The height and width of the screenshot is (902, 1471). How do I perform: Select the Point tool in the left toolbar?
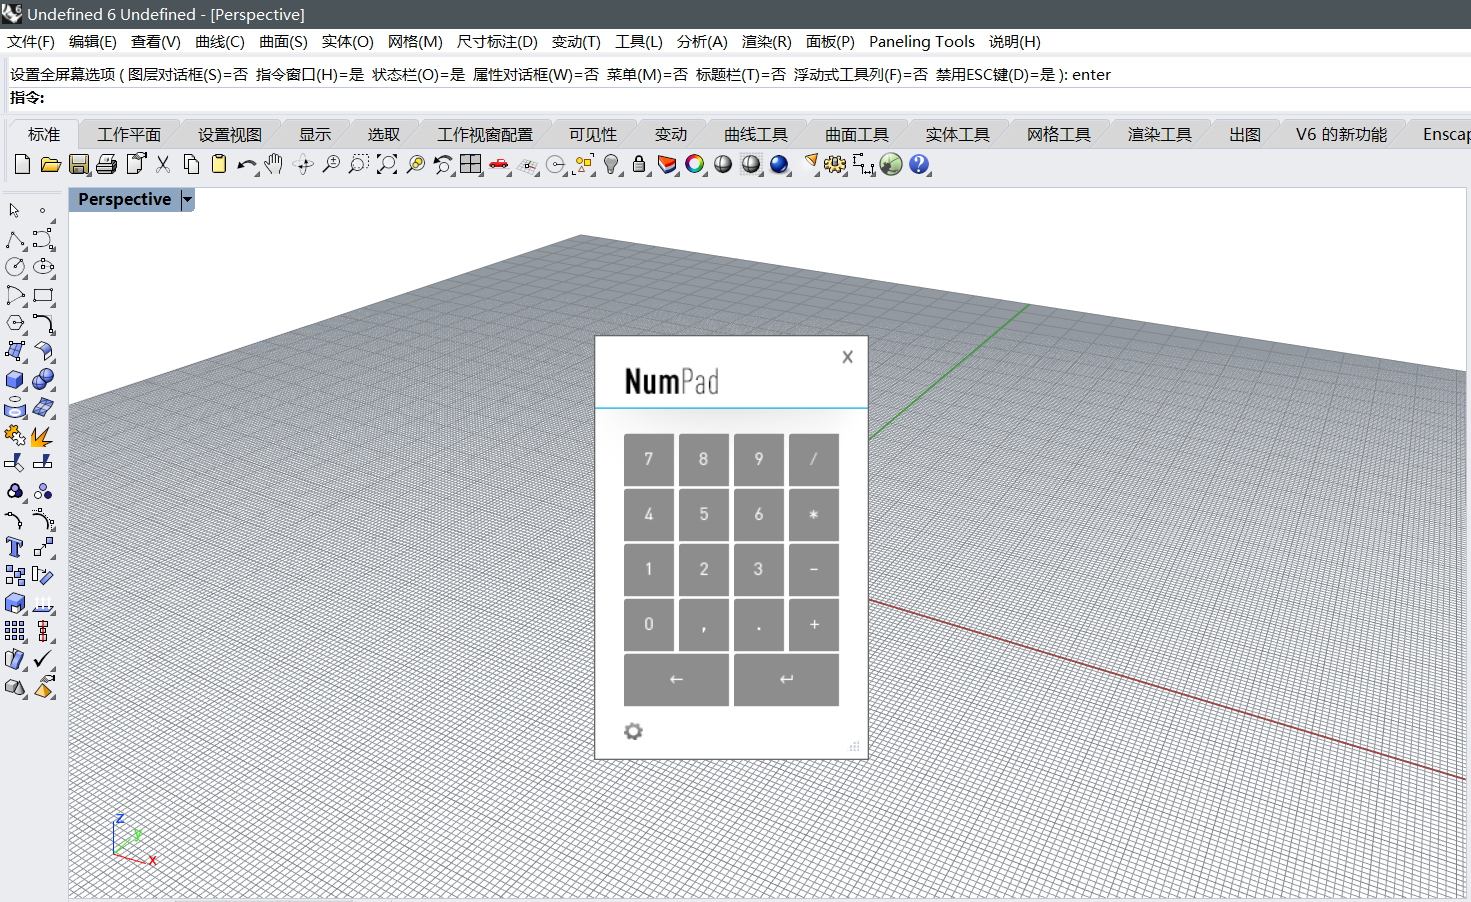43,211
